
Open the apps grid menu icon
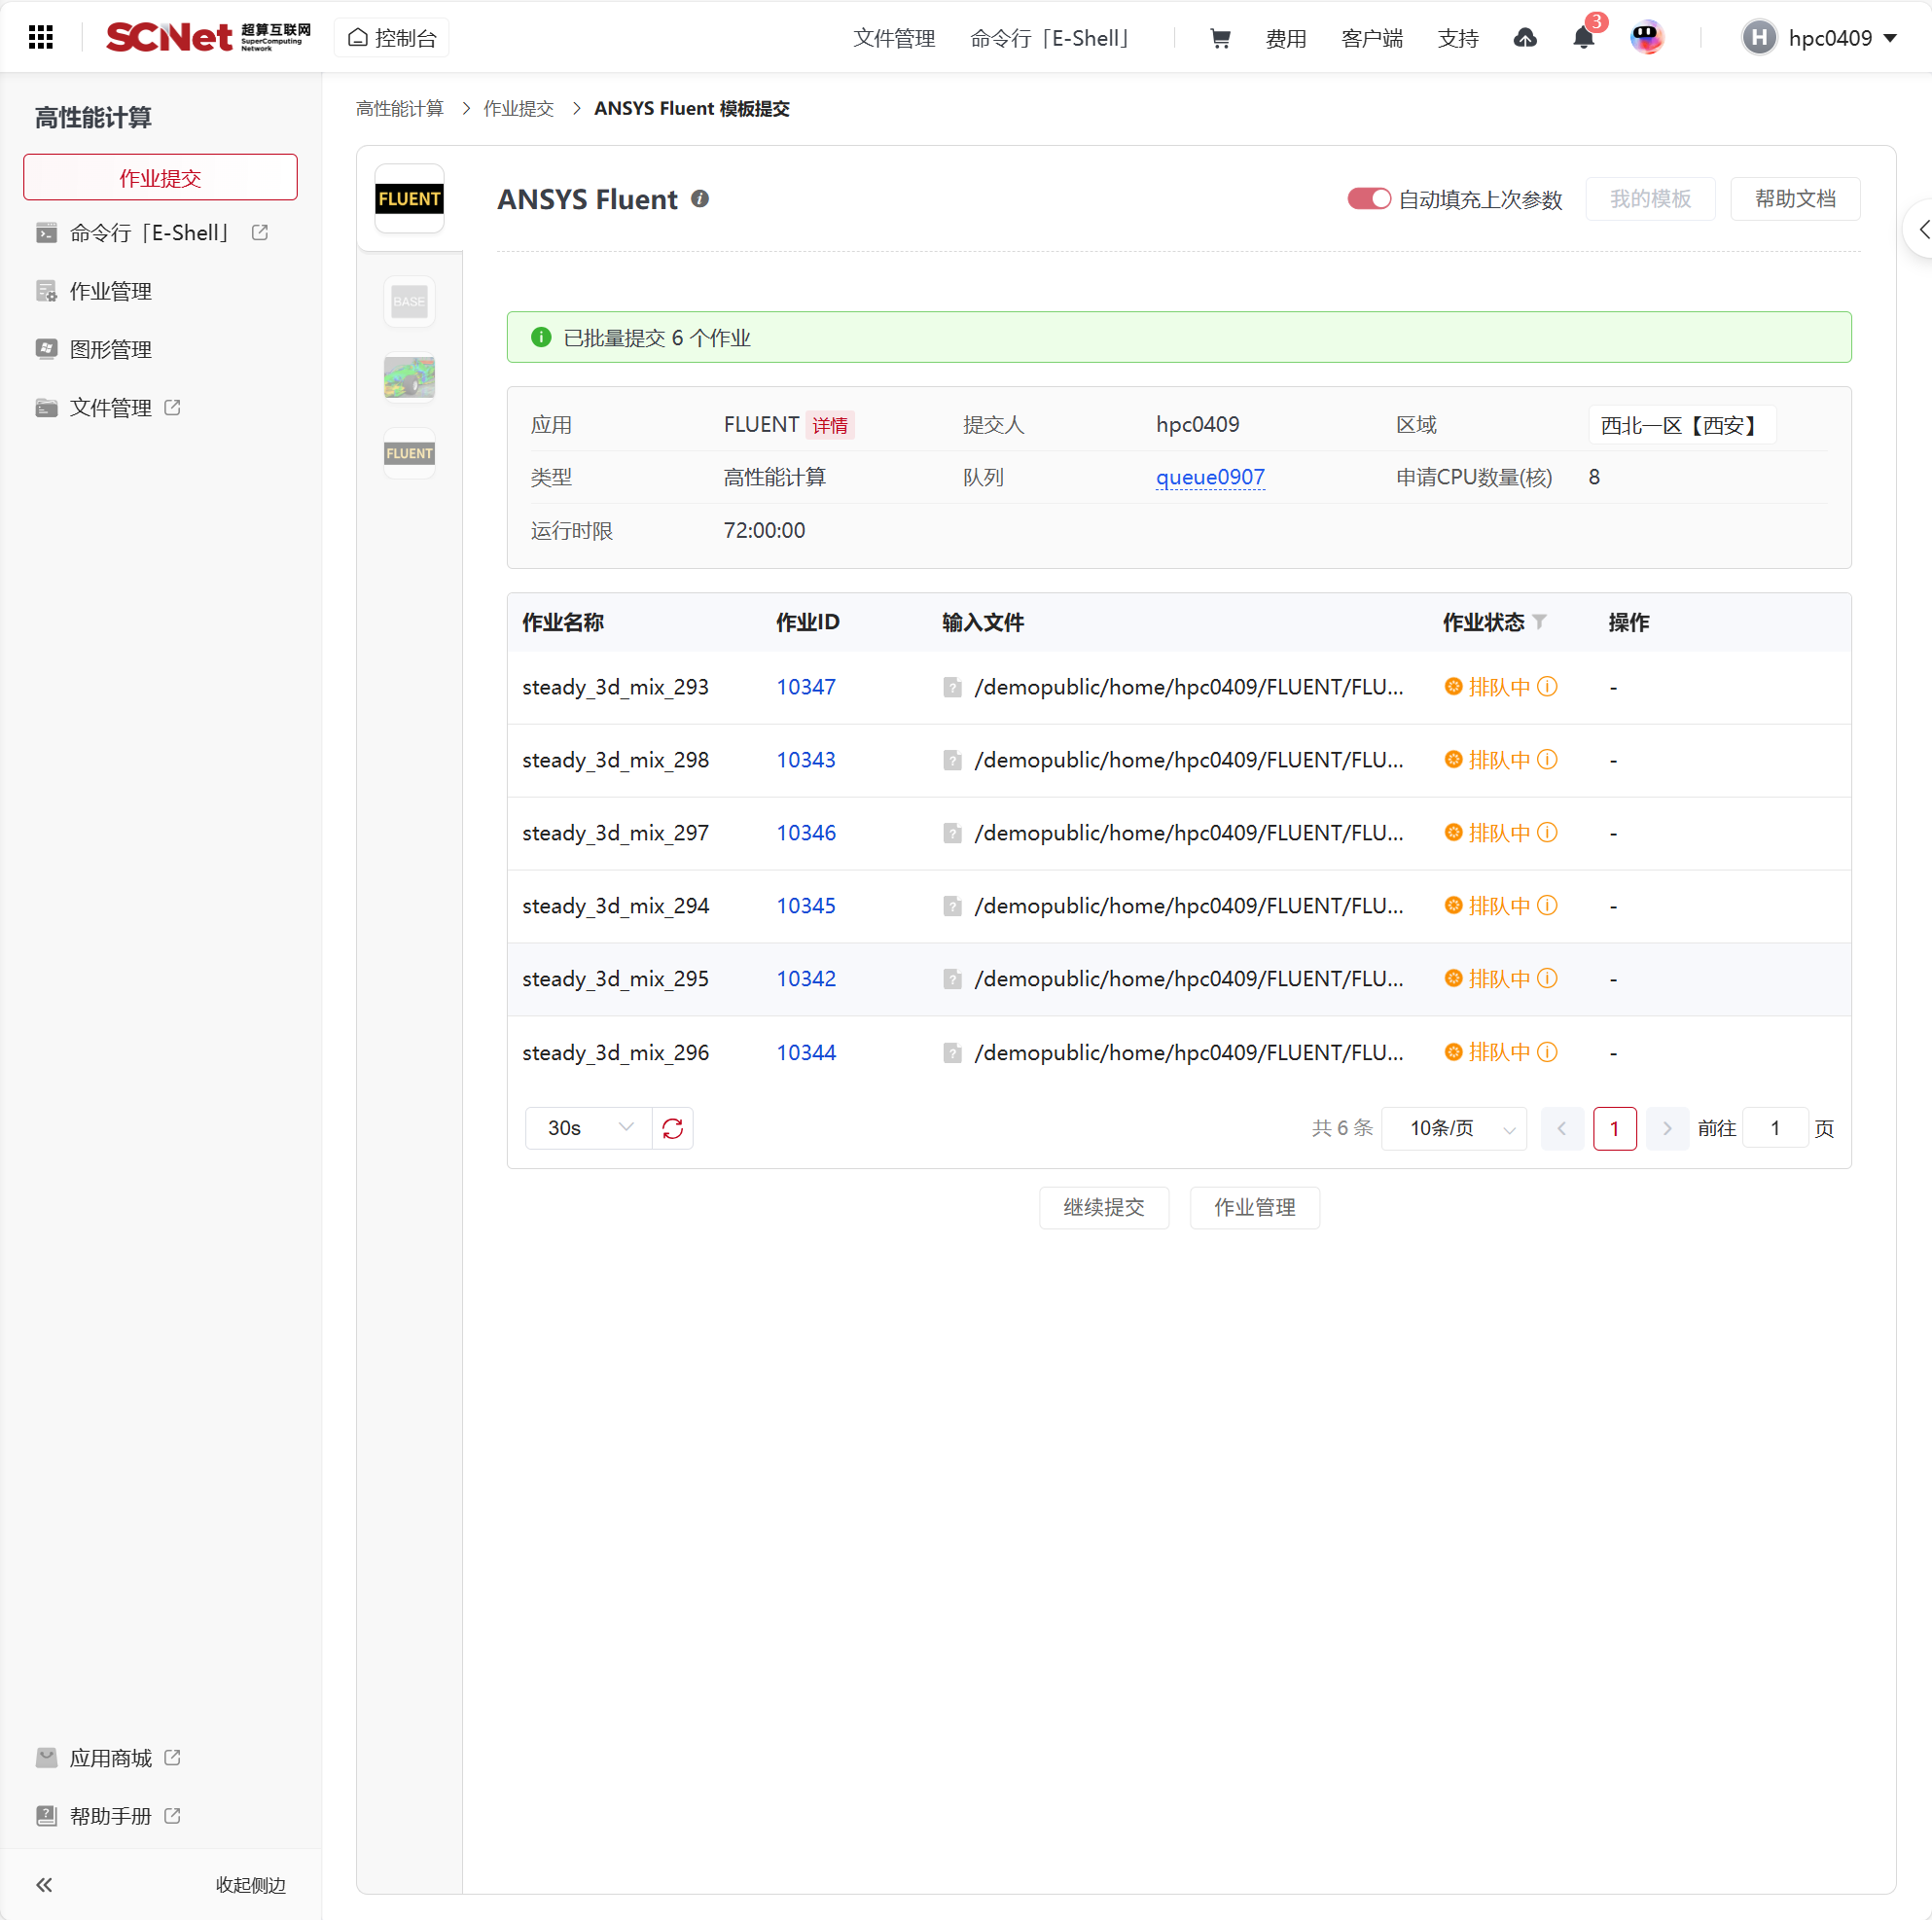pos(41,38)
